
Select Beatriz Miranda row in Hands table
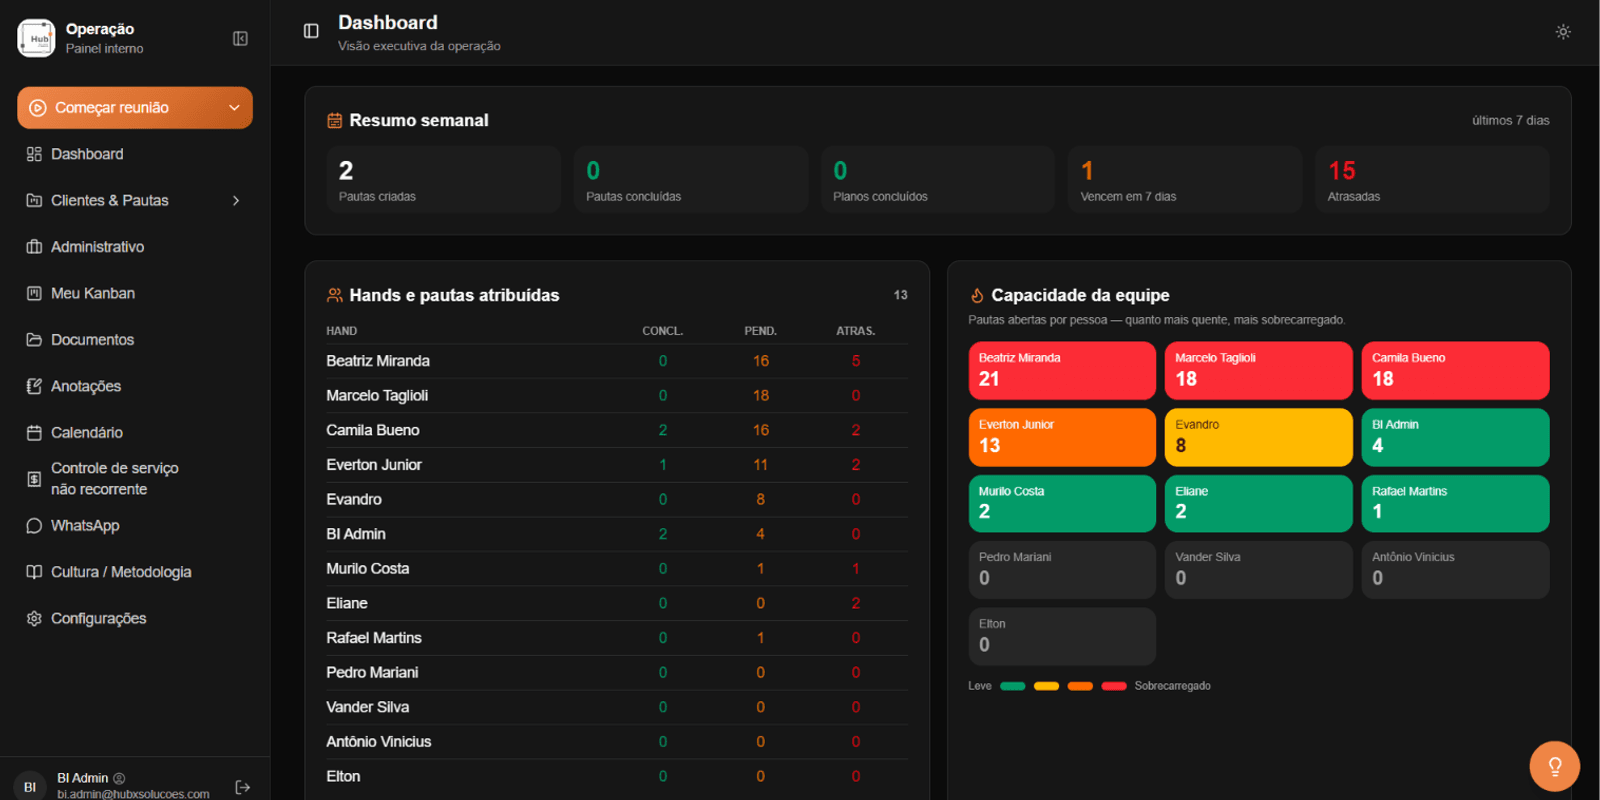click(617, 361)
